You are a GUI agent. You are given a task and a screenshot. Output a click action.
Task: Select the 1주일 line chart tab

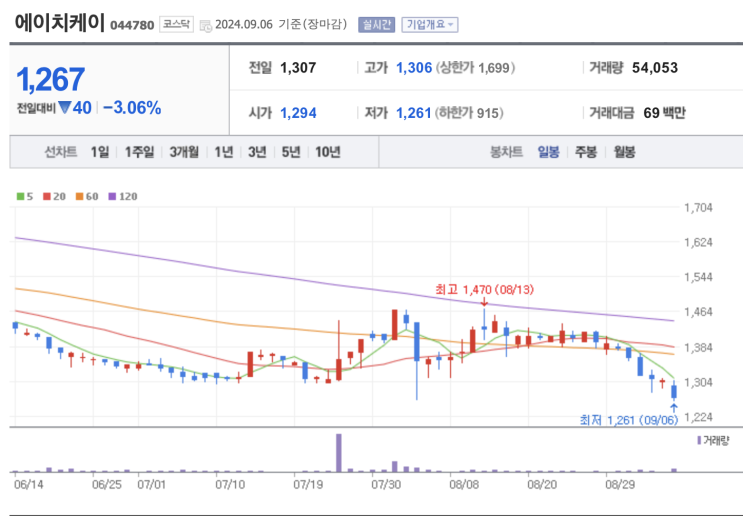(139, 152)
